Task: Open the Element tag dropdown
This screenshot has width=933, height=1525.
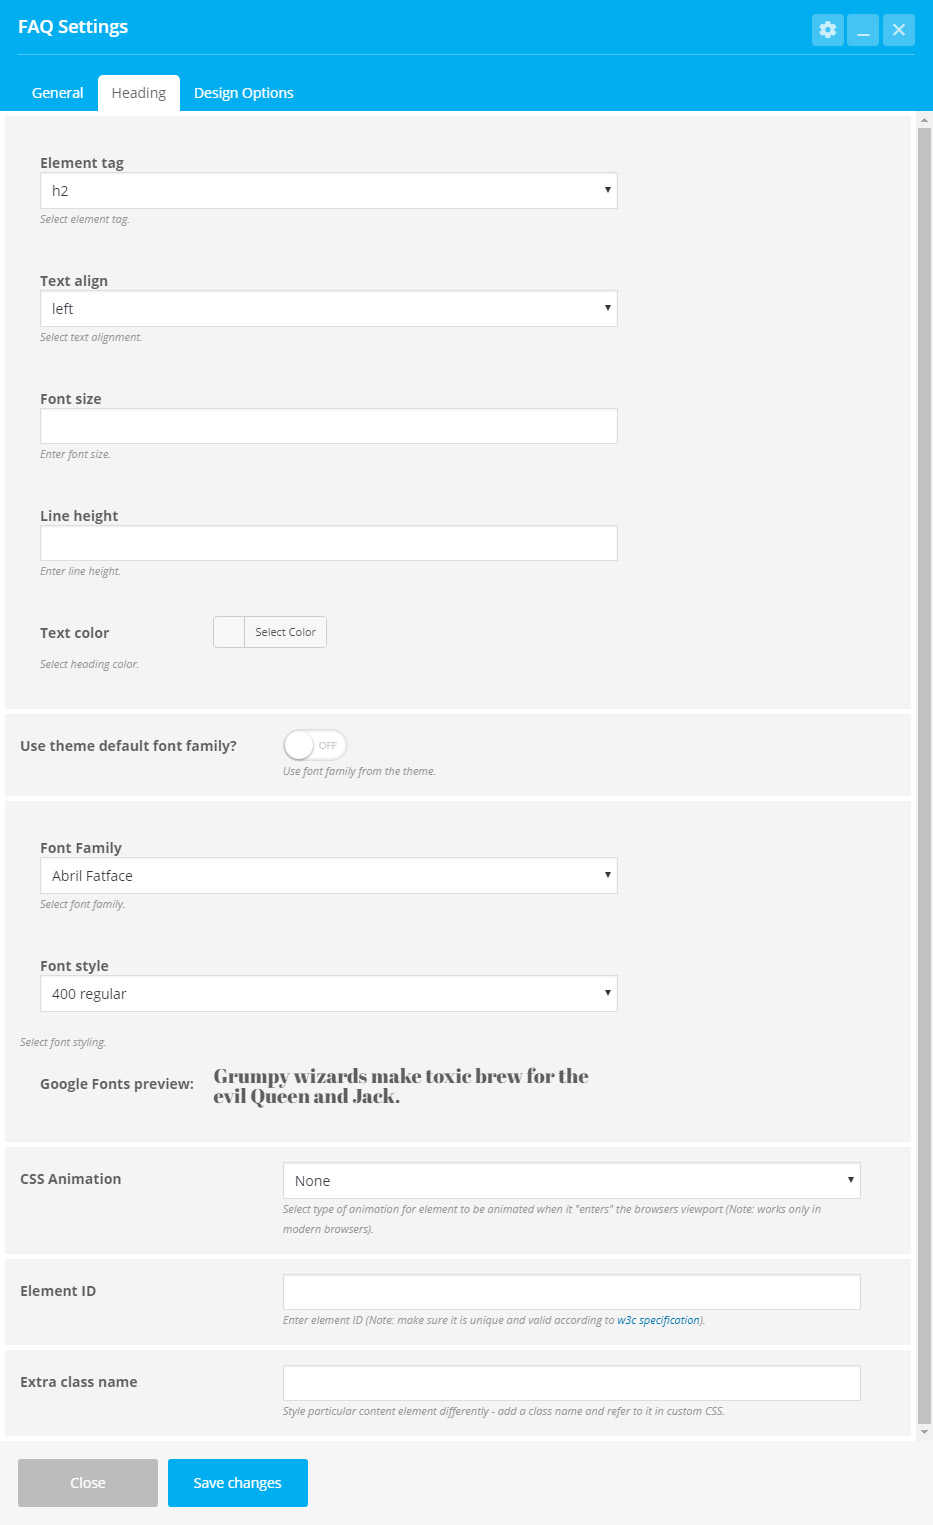Action: point(329,191)
